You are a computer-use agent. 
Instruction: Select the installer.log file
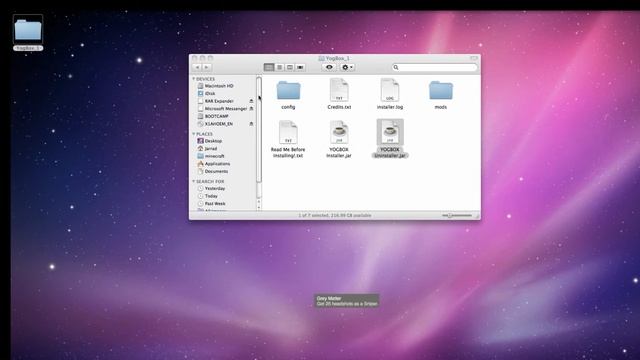tap(389, 91)
